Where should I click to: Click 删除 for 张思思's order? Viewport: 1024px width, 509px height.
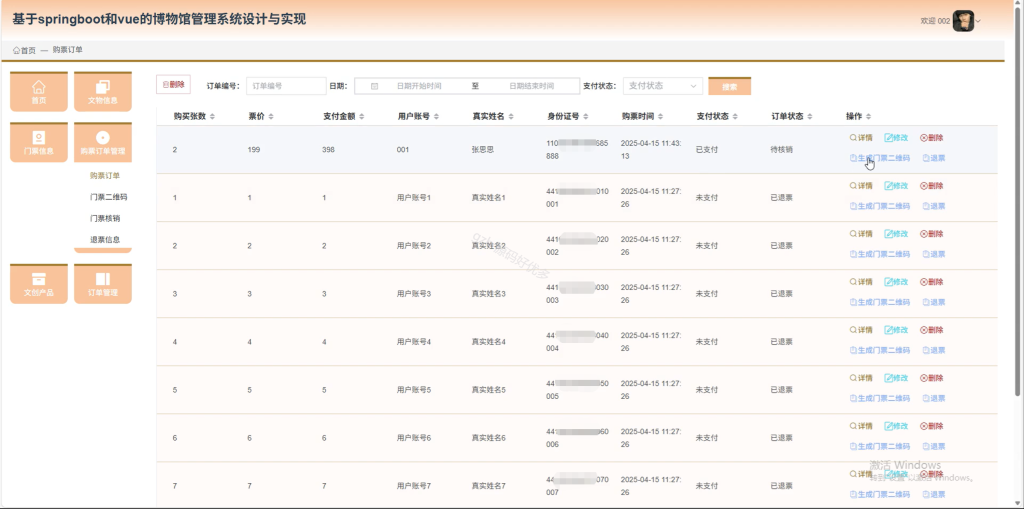931,138
